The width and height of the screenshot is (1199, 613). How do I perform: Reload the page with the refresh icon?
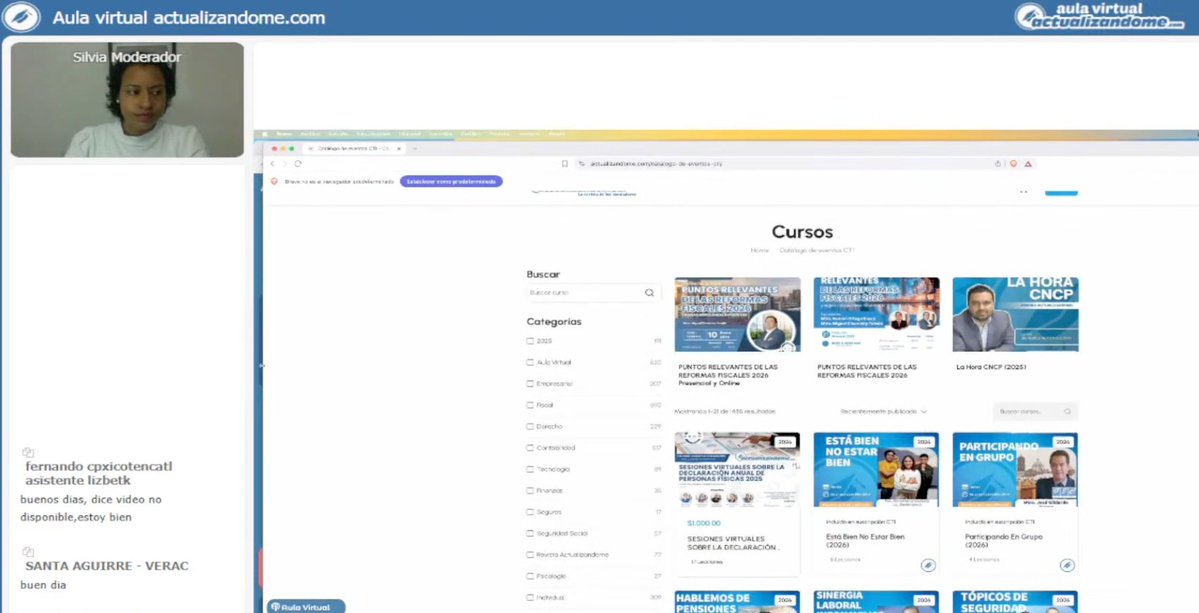297,164
